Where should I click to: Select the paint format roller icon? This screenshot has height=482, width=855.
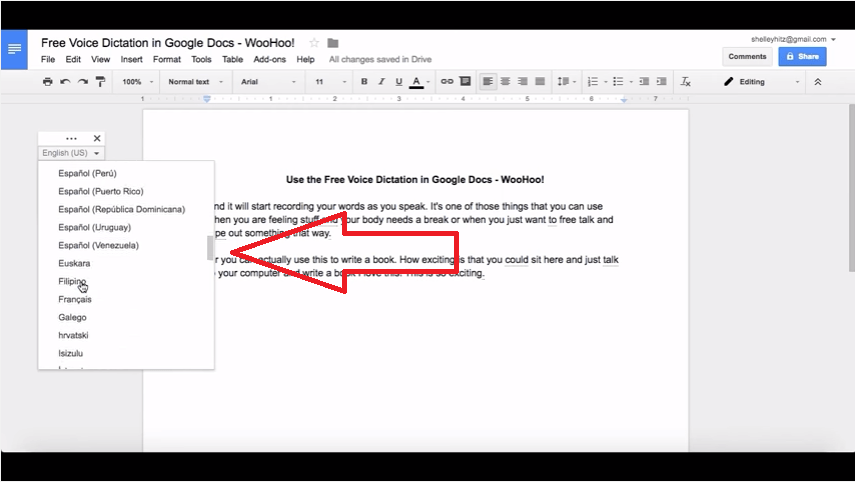100,82
